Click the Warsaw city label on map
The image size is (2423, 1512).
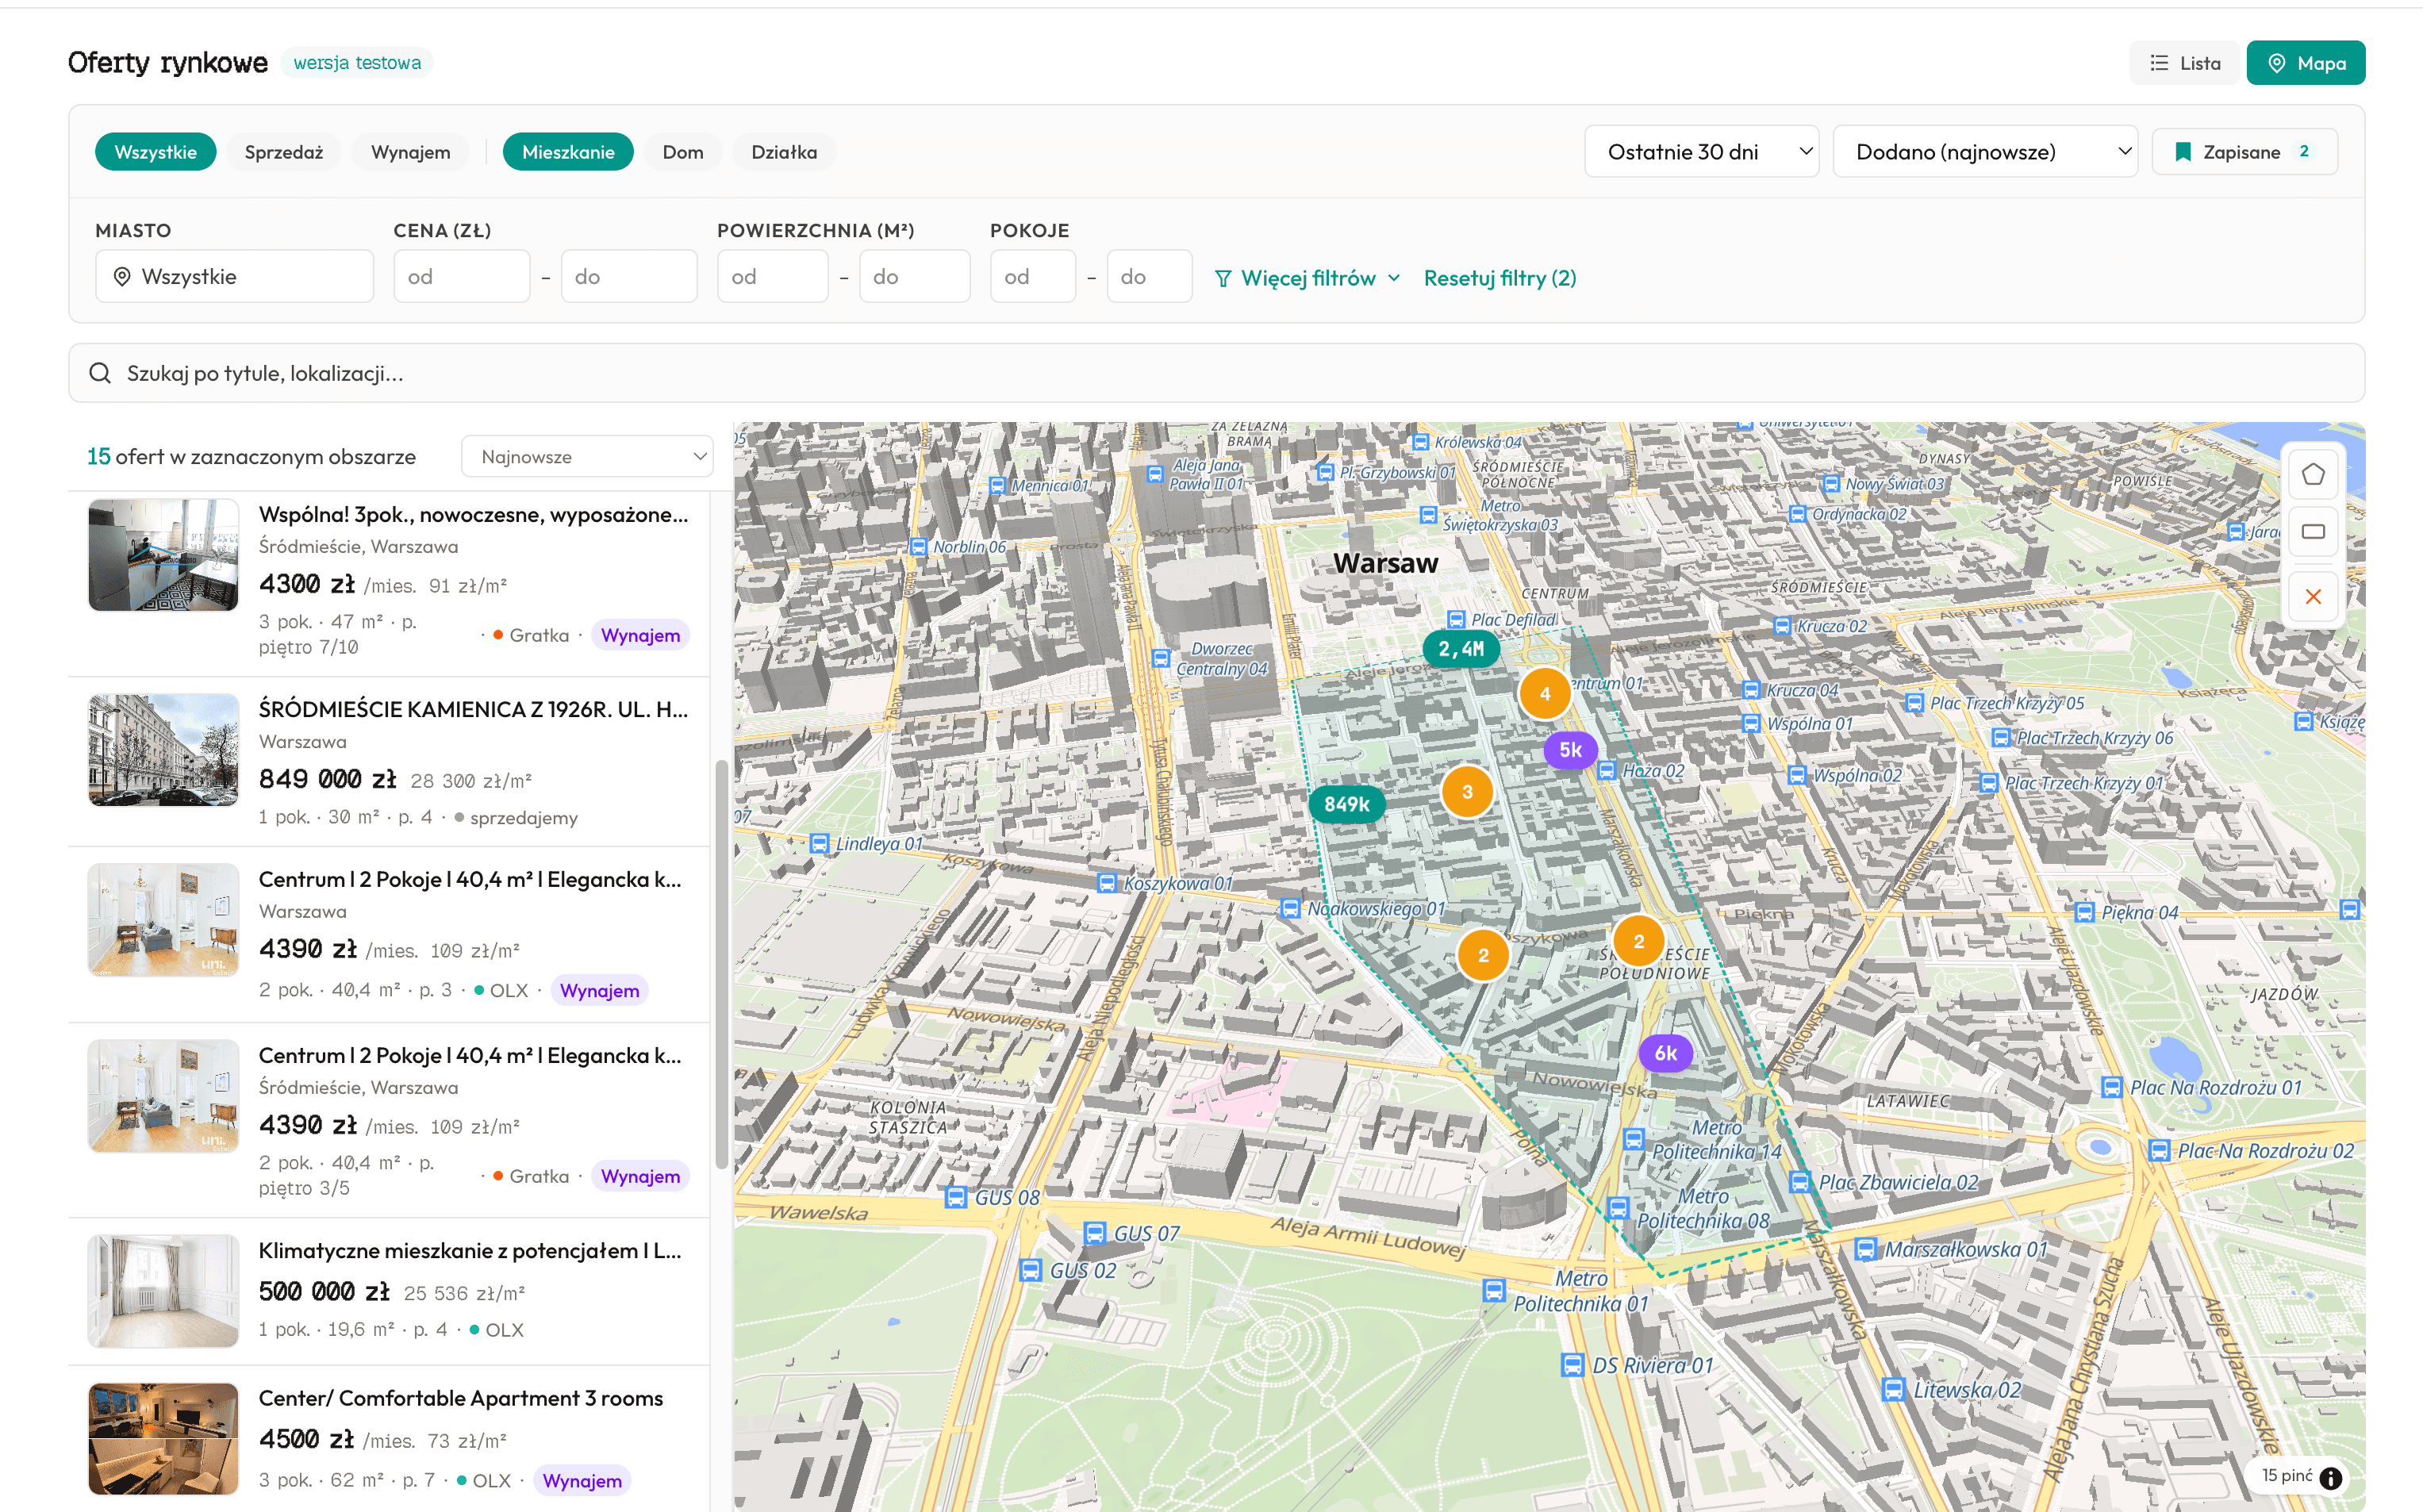point(1385,563)
